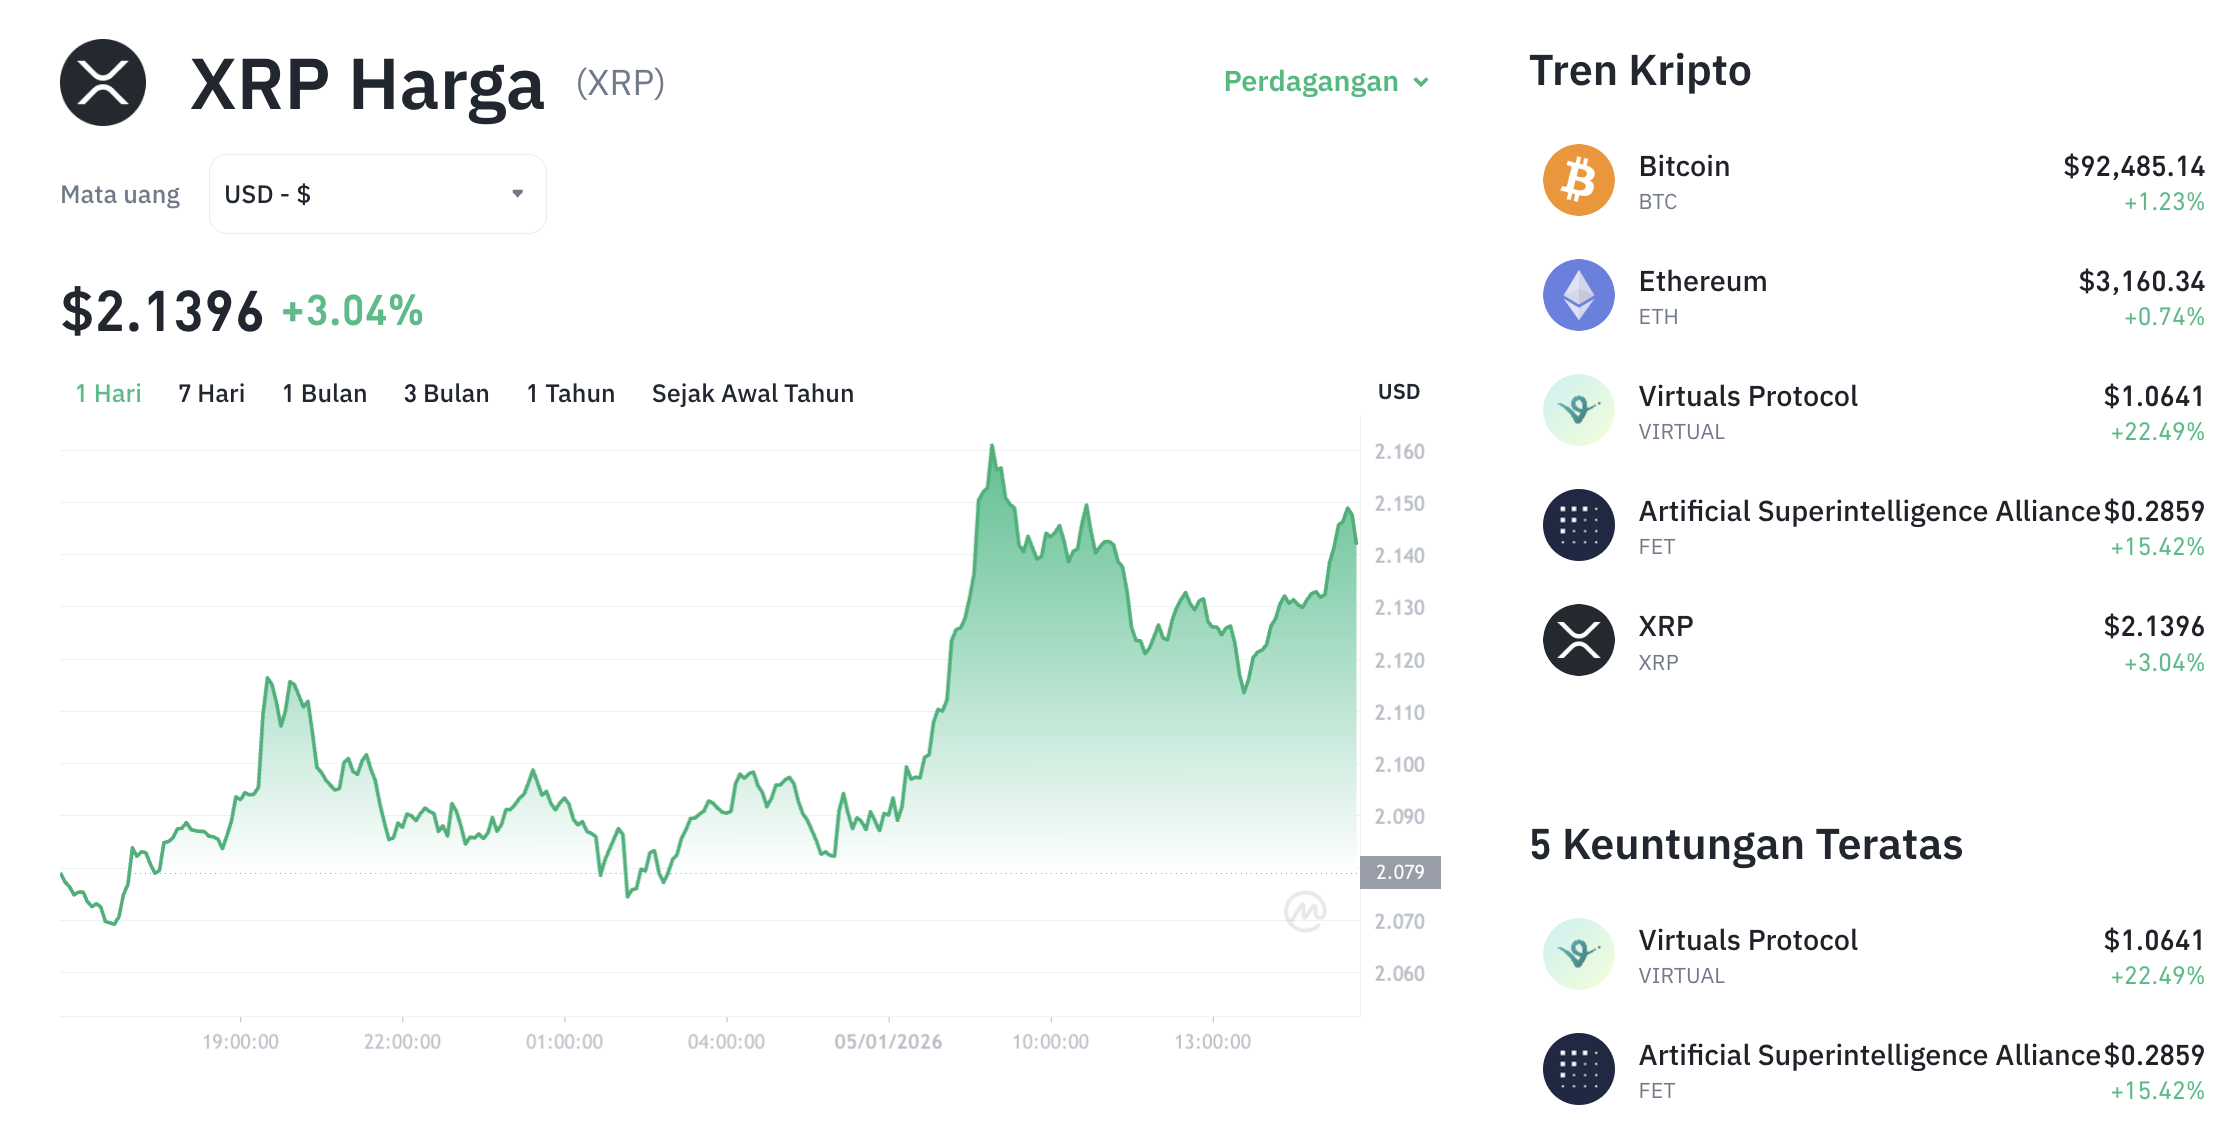The image size is (2222, 1126).
Task: Click the Ethereum icon in the trending list
Action: pyautogui.click(x=1579, y=295)
